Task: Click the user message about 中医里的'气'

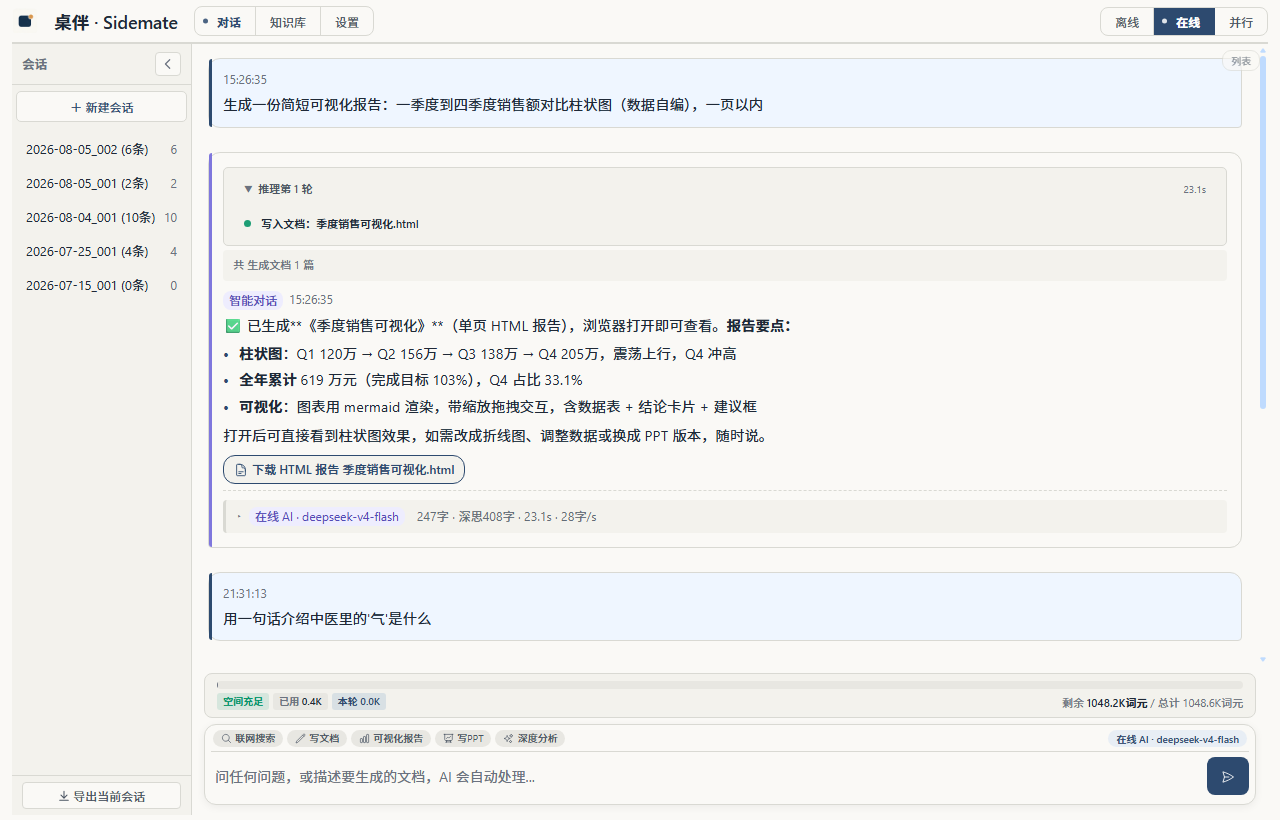Action: (x=725, y=606)
